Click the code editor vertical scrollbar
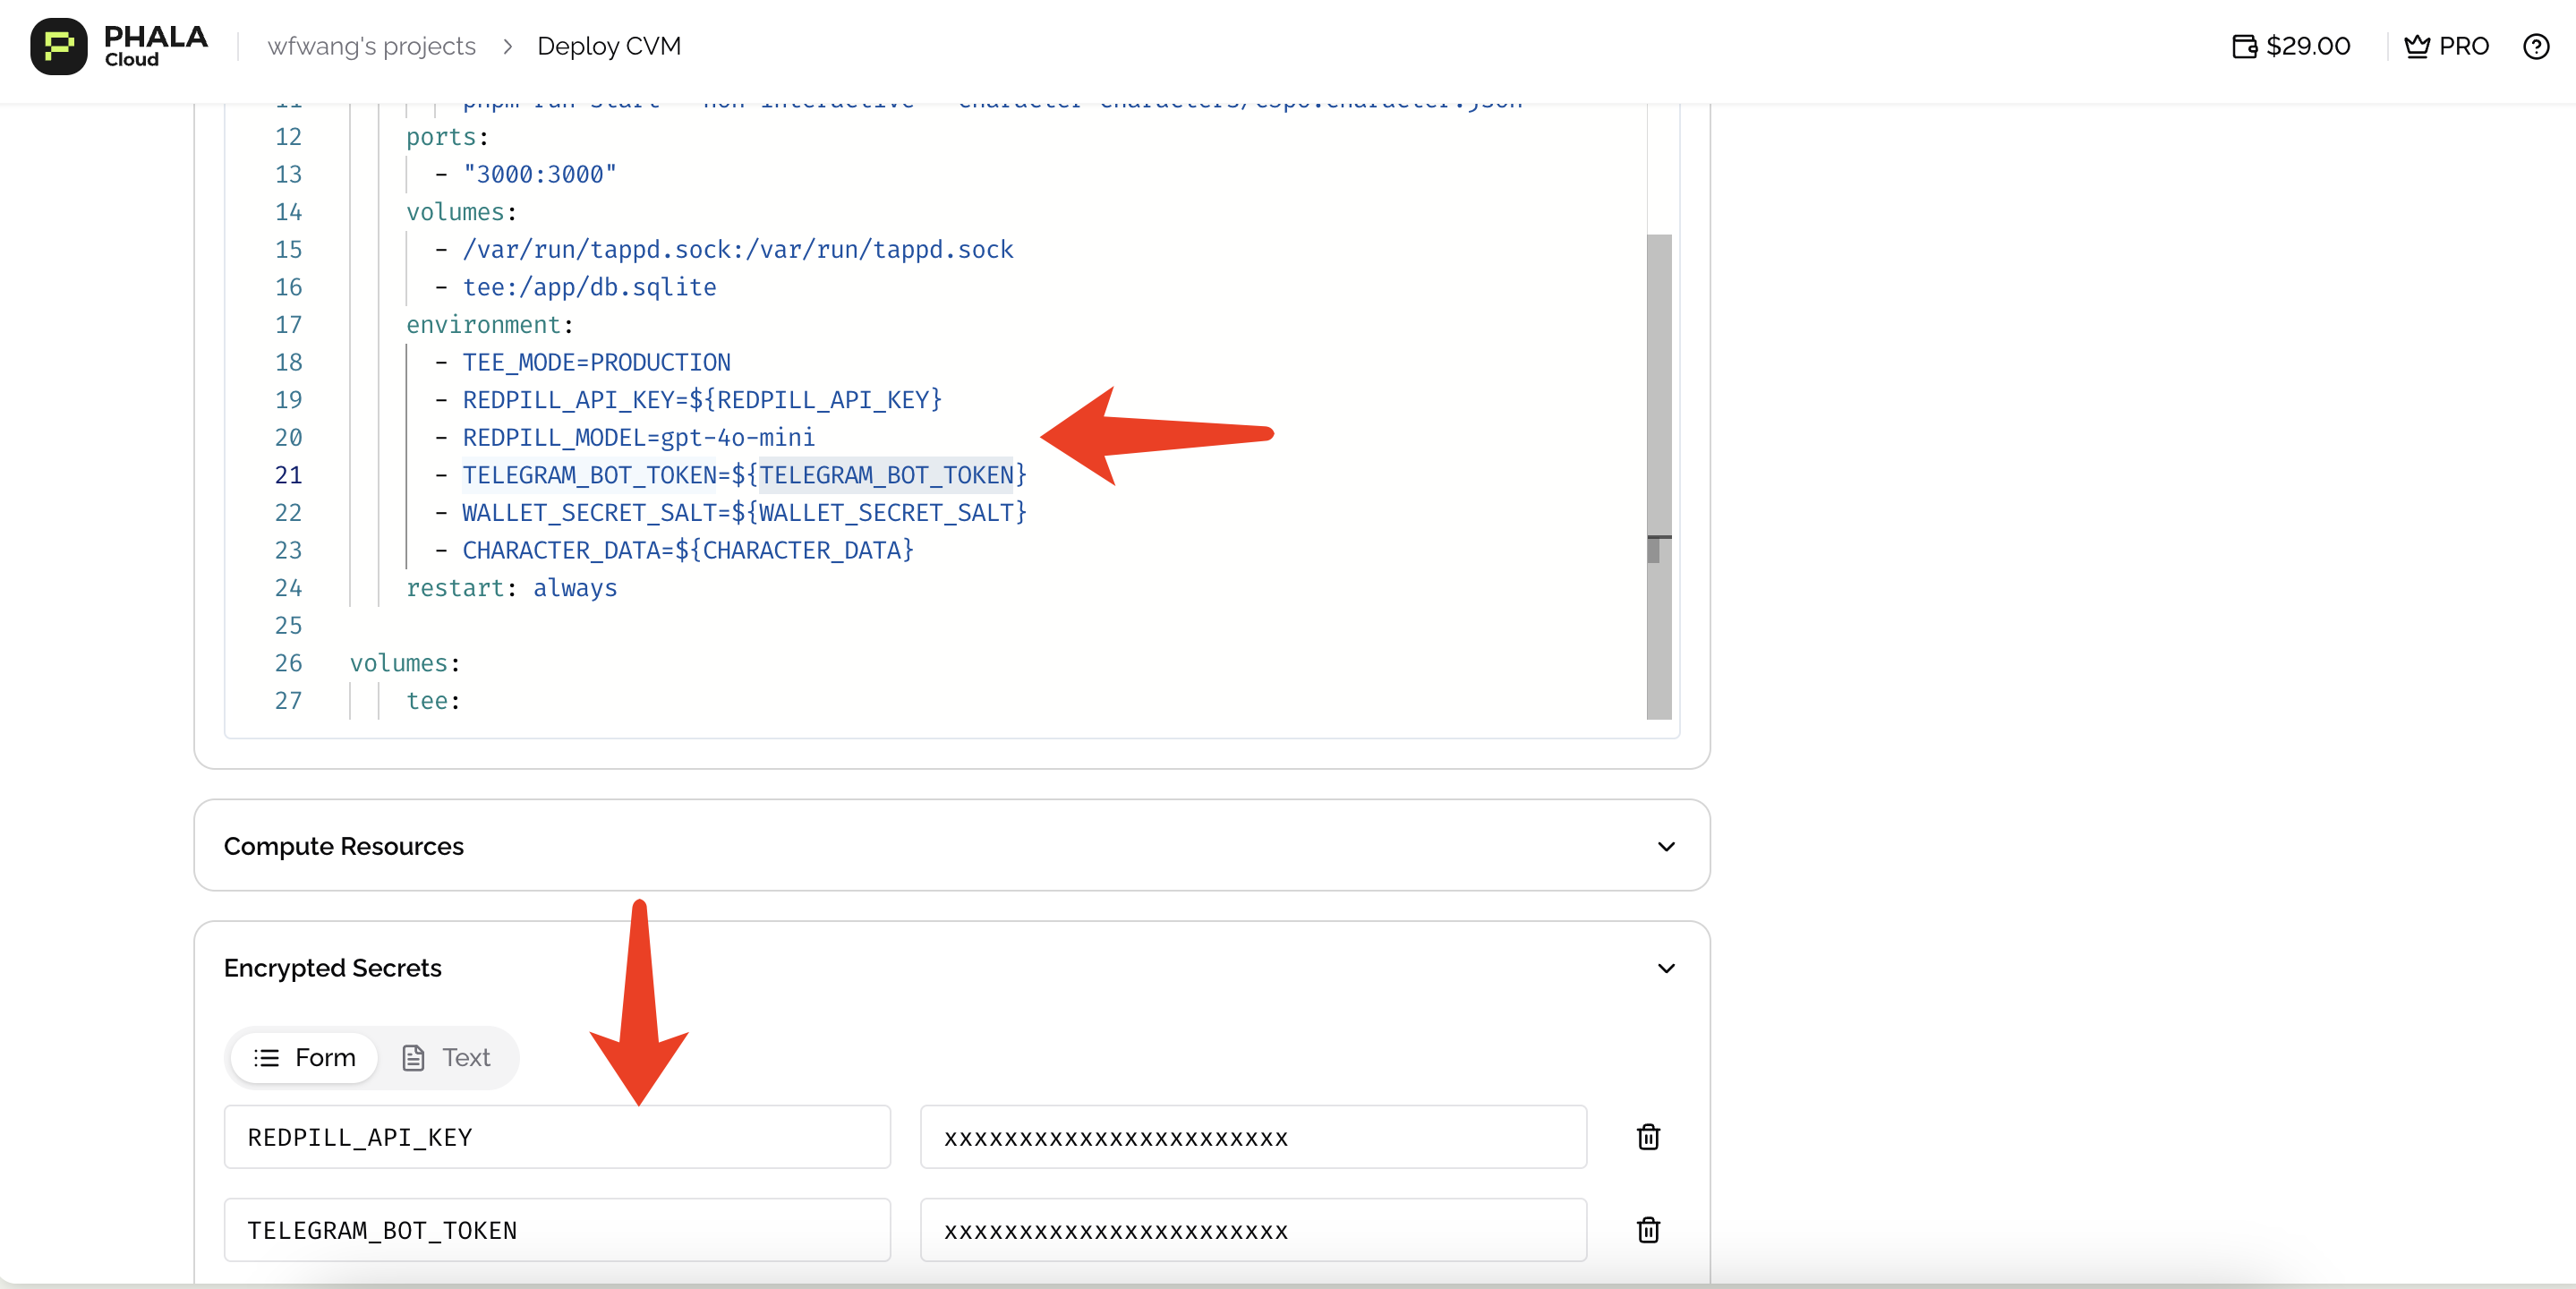Image resolution: width=2576 pixels, height=1289 pixels. (1658, 400)
